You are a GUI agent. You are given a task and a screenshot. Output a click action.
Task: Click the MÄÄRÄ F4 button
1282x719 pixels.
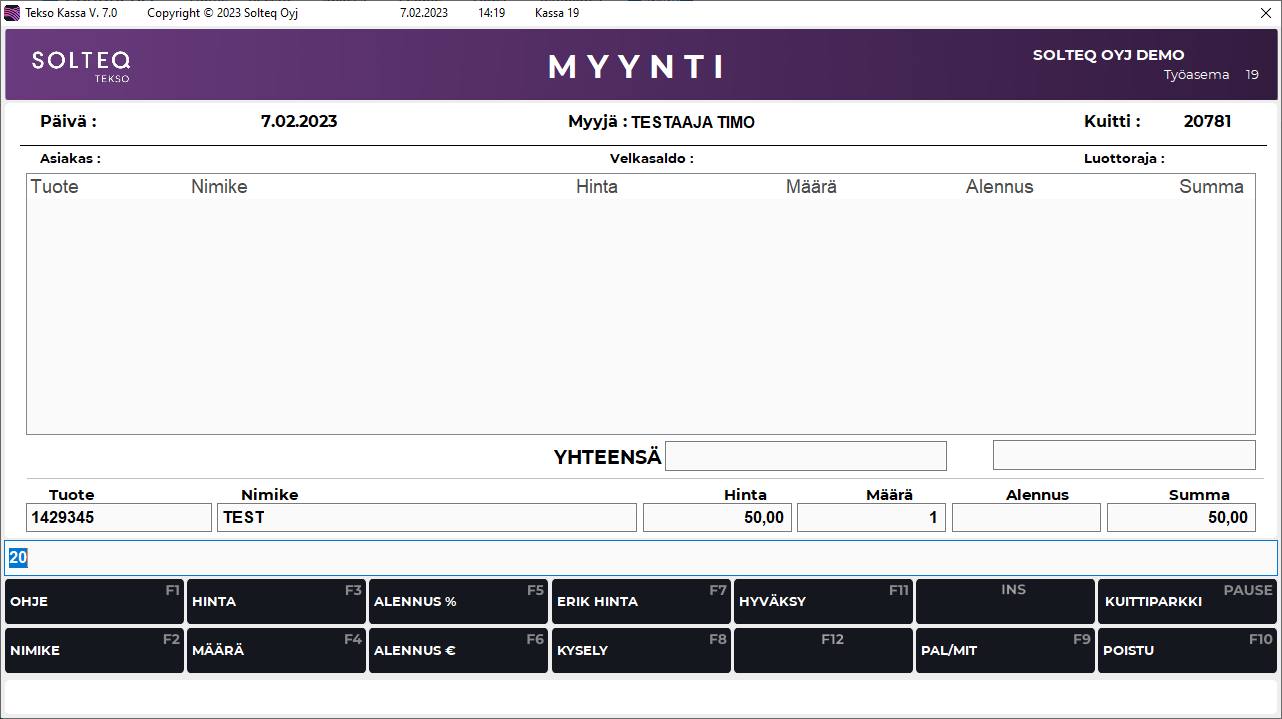(x=276, y=650)
